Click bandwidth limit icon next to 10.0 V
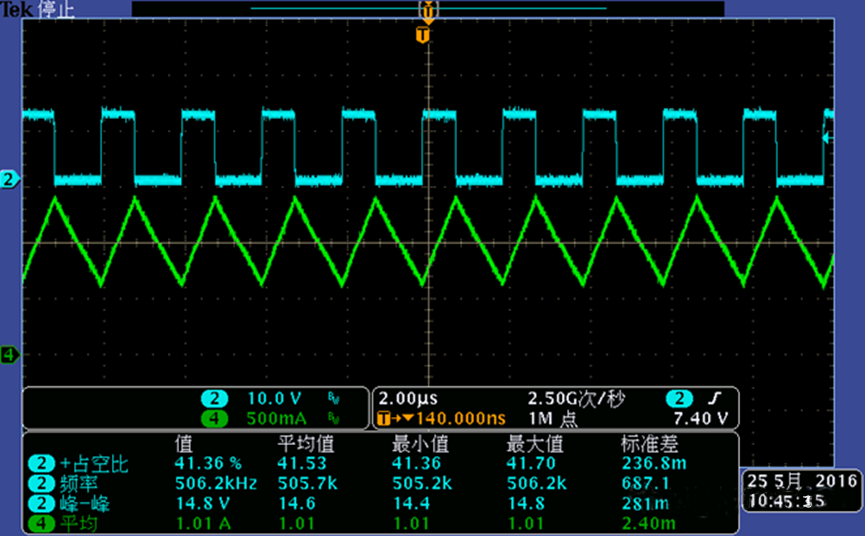The width and height of the screenshot is (865, 536). coord(333,397)
